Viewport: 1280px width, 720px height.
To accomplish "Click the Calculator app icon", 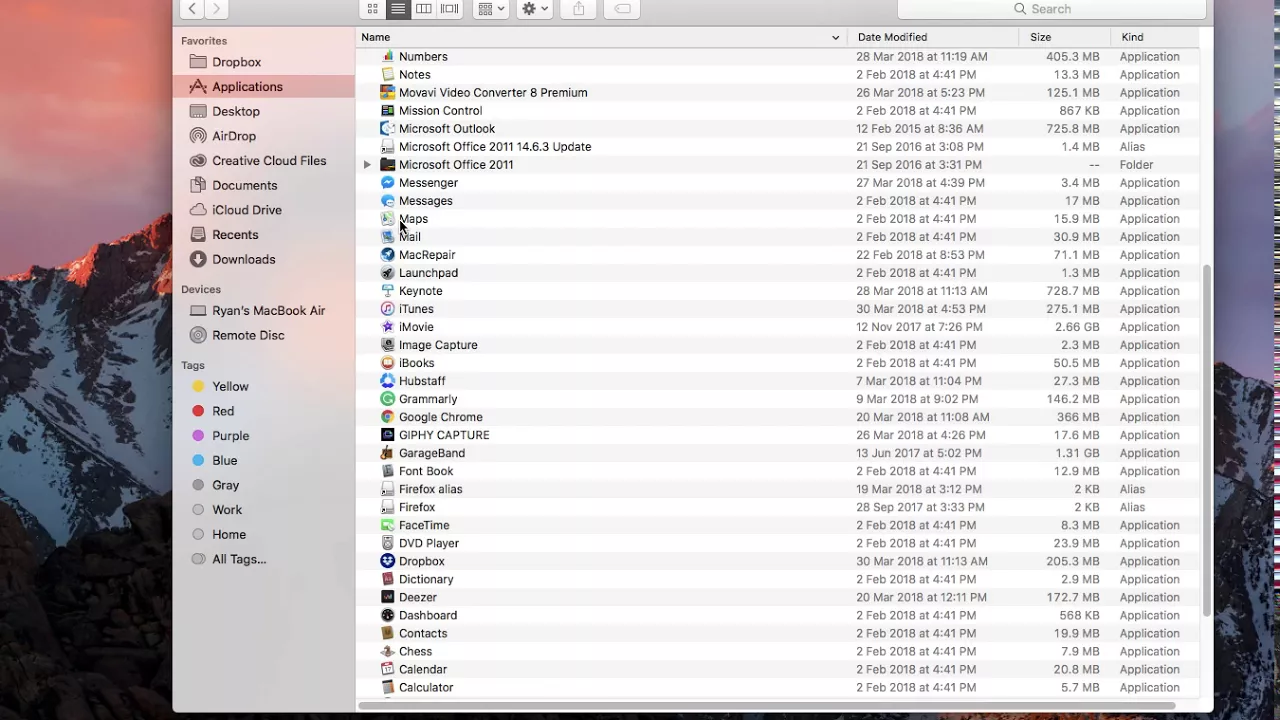I will pos(388,687).
